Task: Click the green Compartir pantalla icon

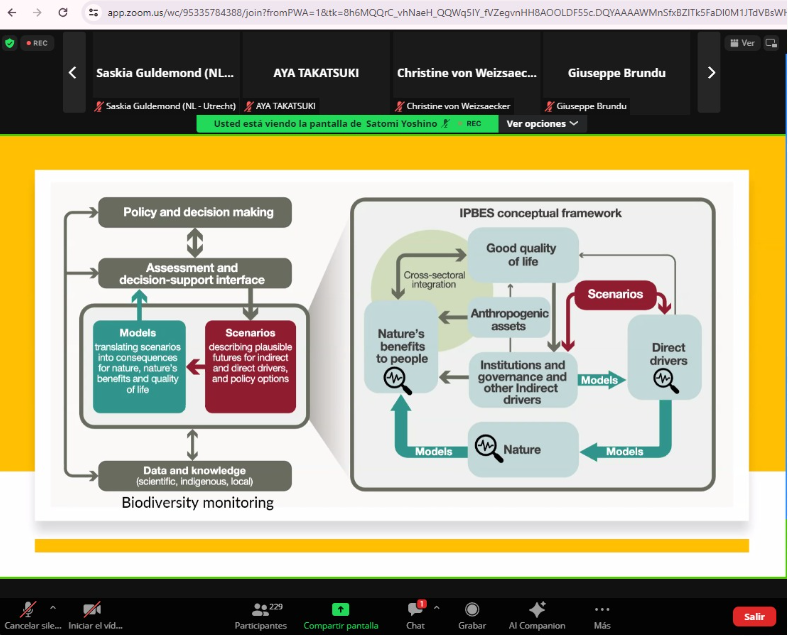Action: point(340,609)
